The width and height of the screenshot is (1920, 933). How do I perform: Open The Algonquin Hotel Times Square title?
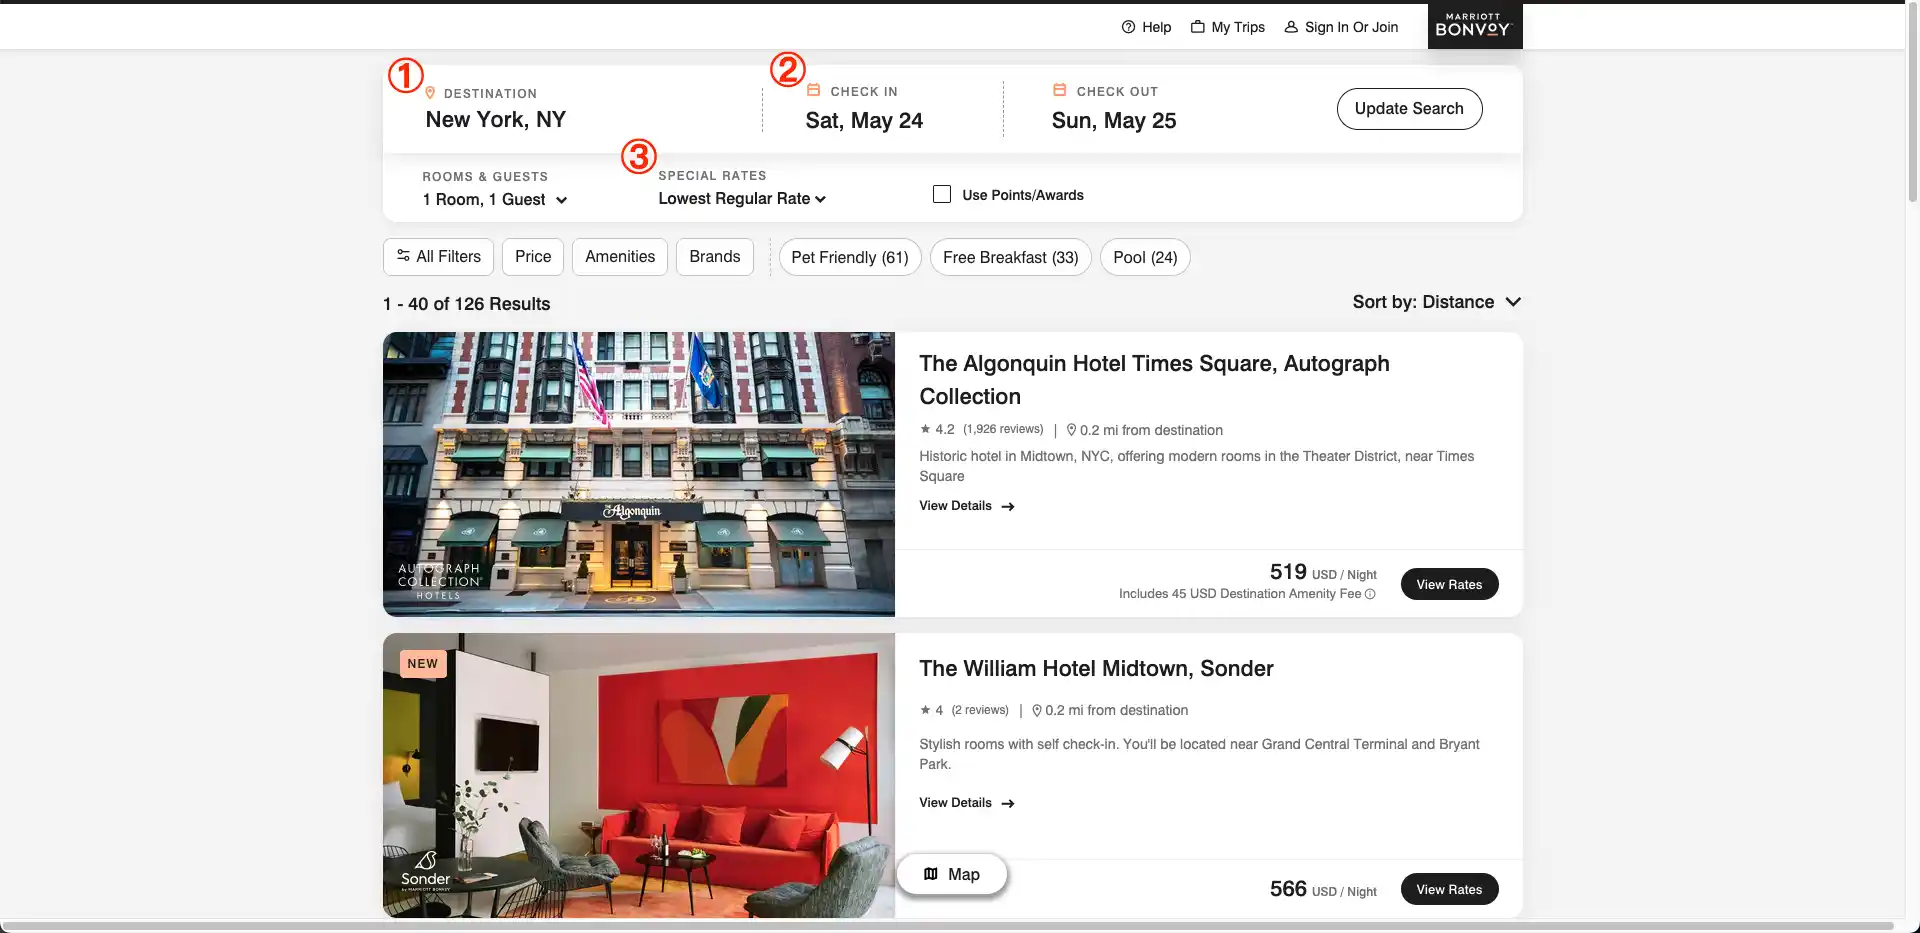1154,380
